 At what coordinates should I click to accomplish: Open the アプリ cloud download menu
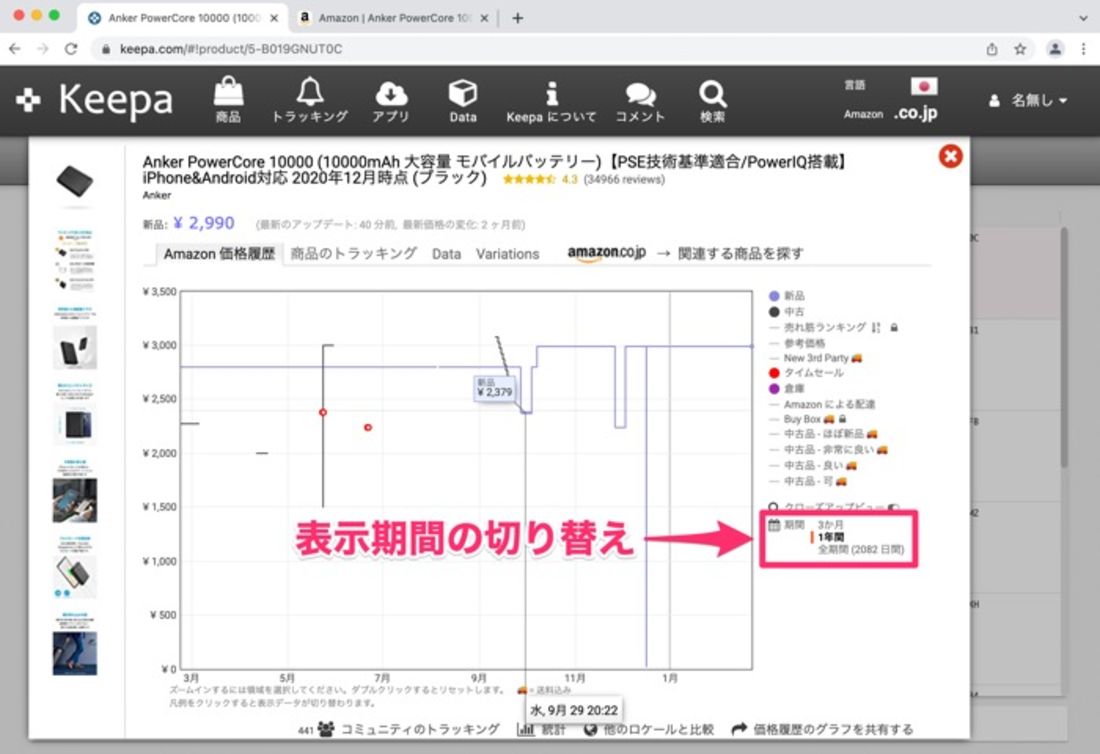(391, 100)
